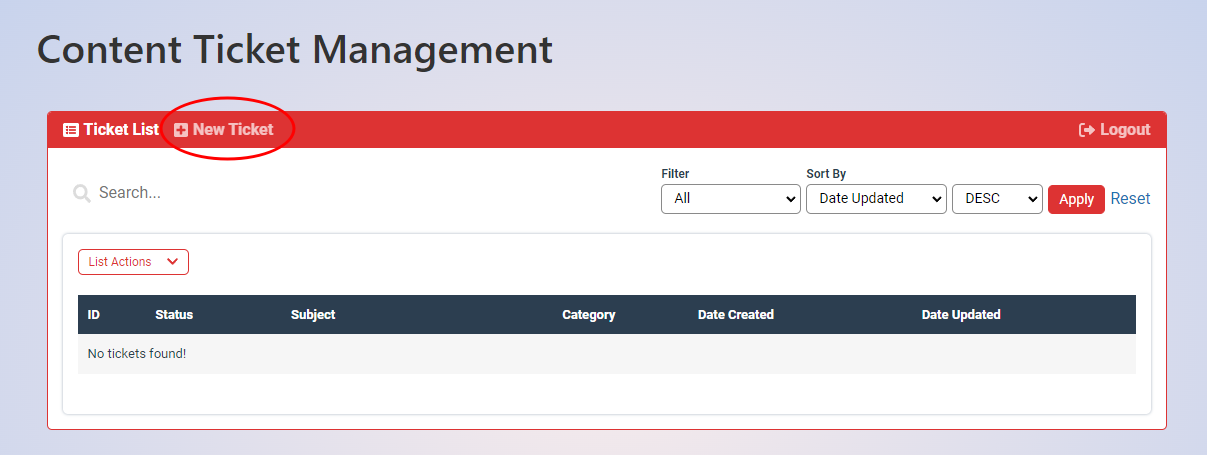Screen dimensions: 1207x455
Task: Expand the List Actions dropdown chevron
Action: point(172,262)
